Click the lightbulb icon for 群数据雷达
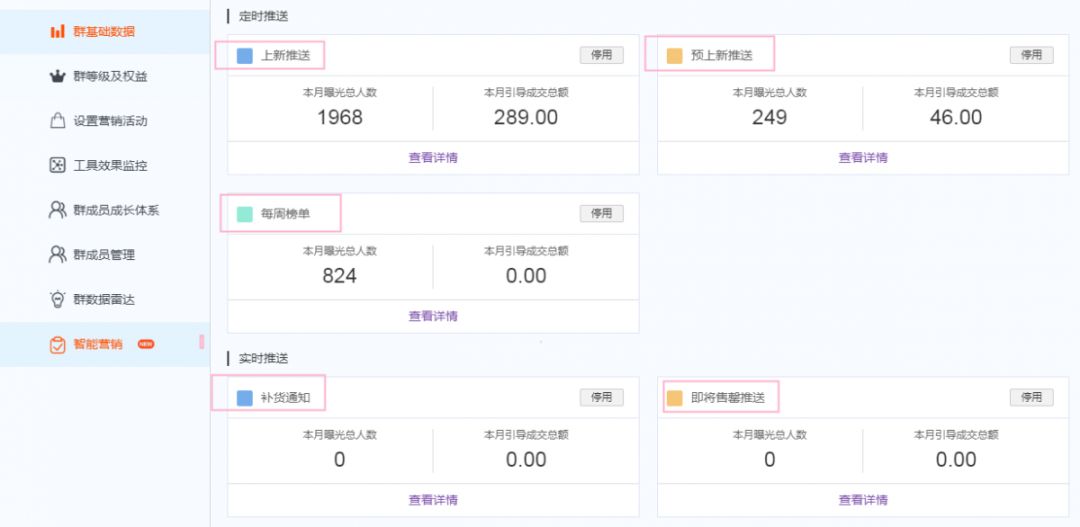The height and width of the screenshot is (527, 1080). (x=57, y=299)
